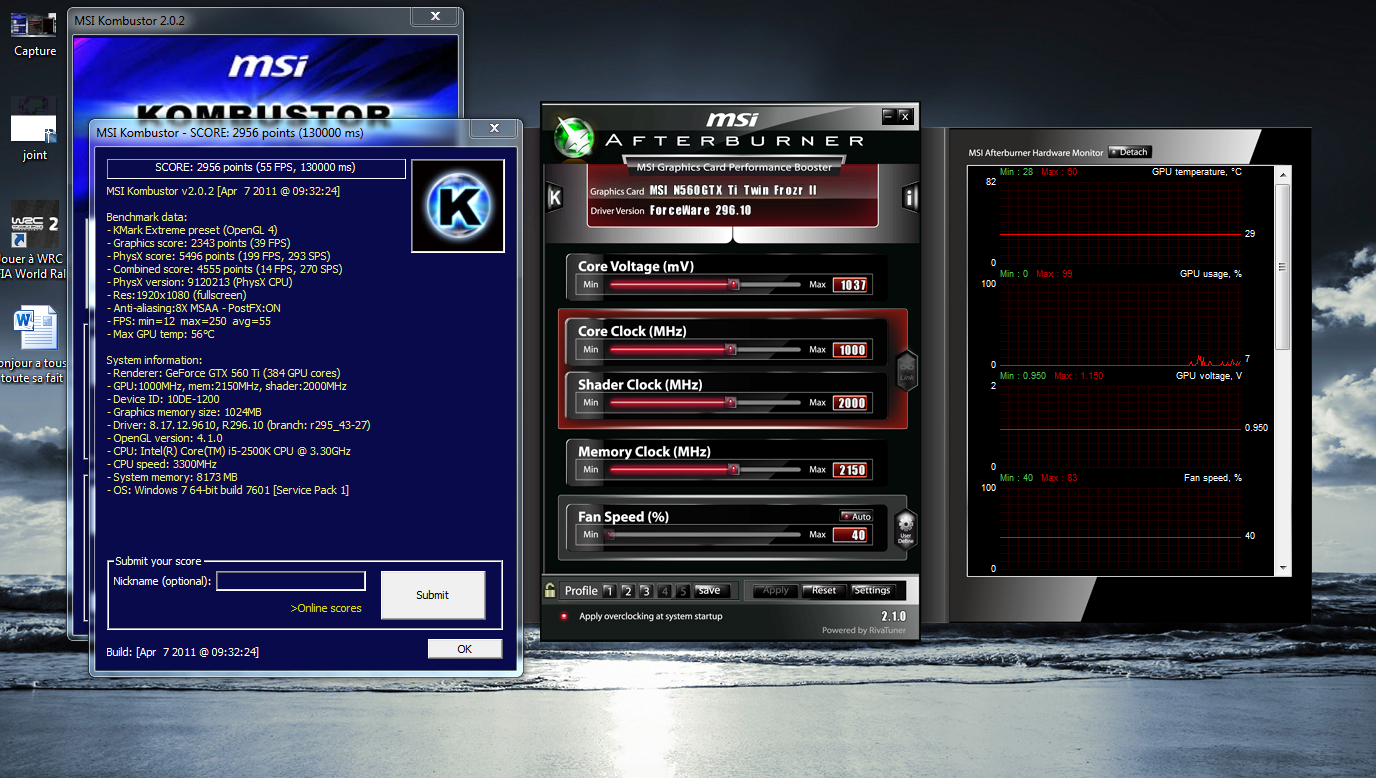Screen dimensions: 1376x778
Task: Click the Core Voltage slider handle
Action: pos(733,284)
